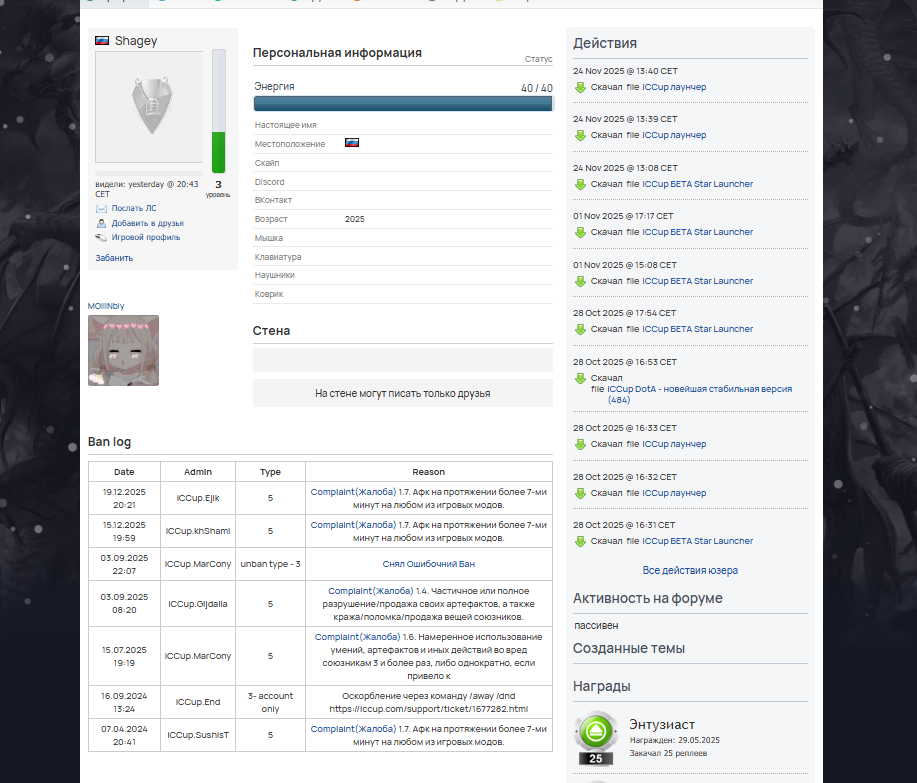Open Complaint link in 15.12.2025 ban row
The image size is (917, 783).
coord(353,525)
